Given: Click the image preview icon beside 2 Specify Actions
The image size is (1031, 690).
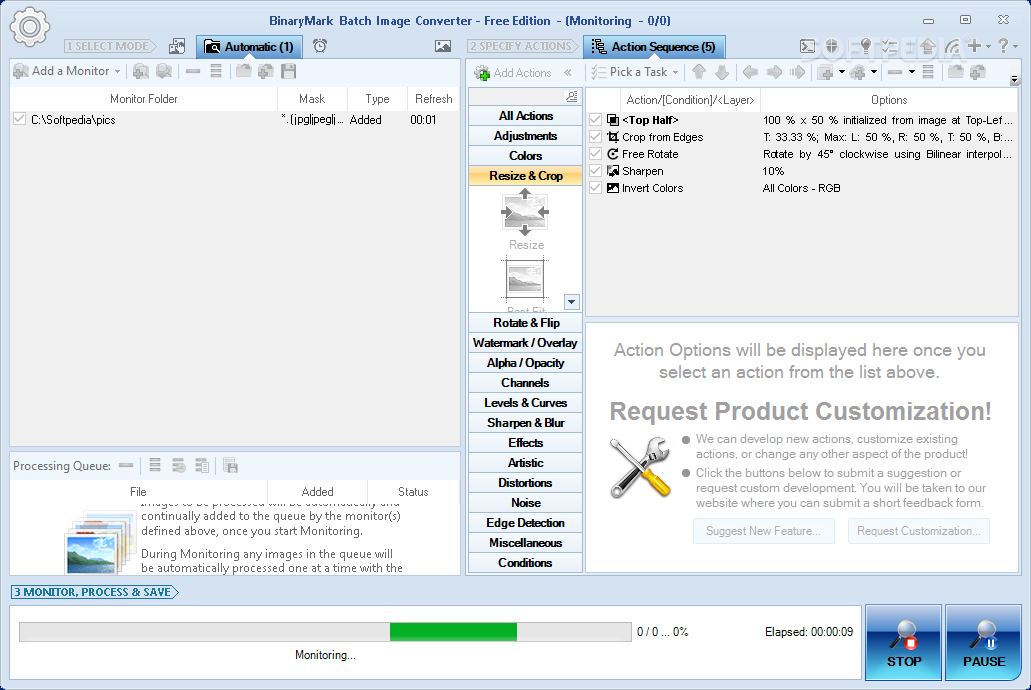Looking at the screenshot, I should (x=443, y=46).
